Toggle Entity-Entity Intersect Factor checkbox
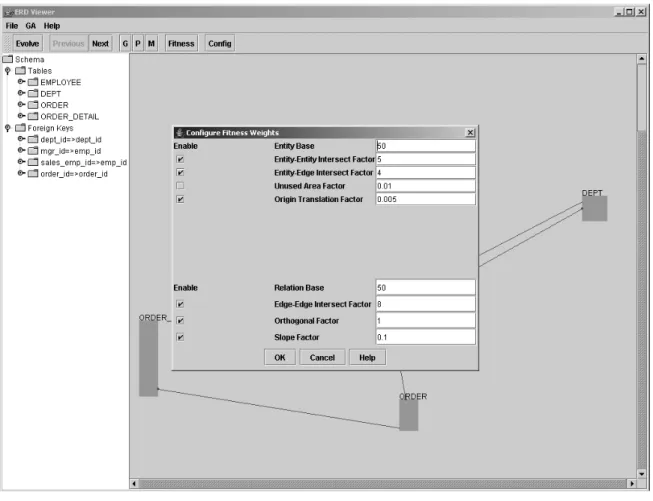Viewport: 653px width, 501px height. pos(180,159)
